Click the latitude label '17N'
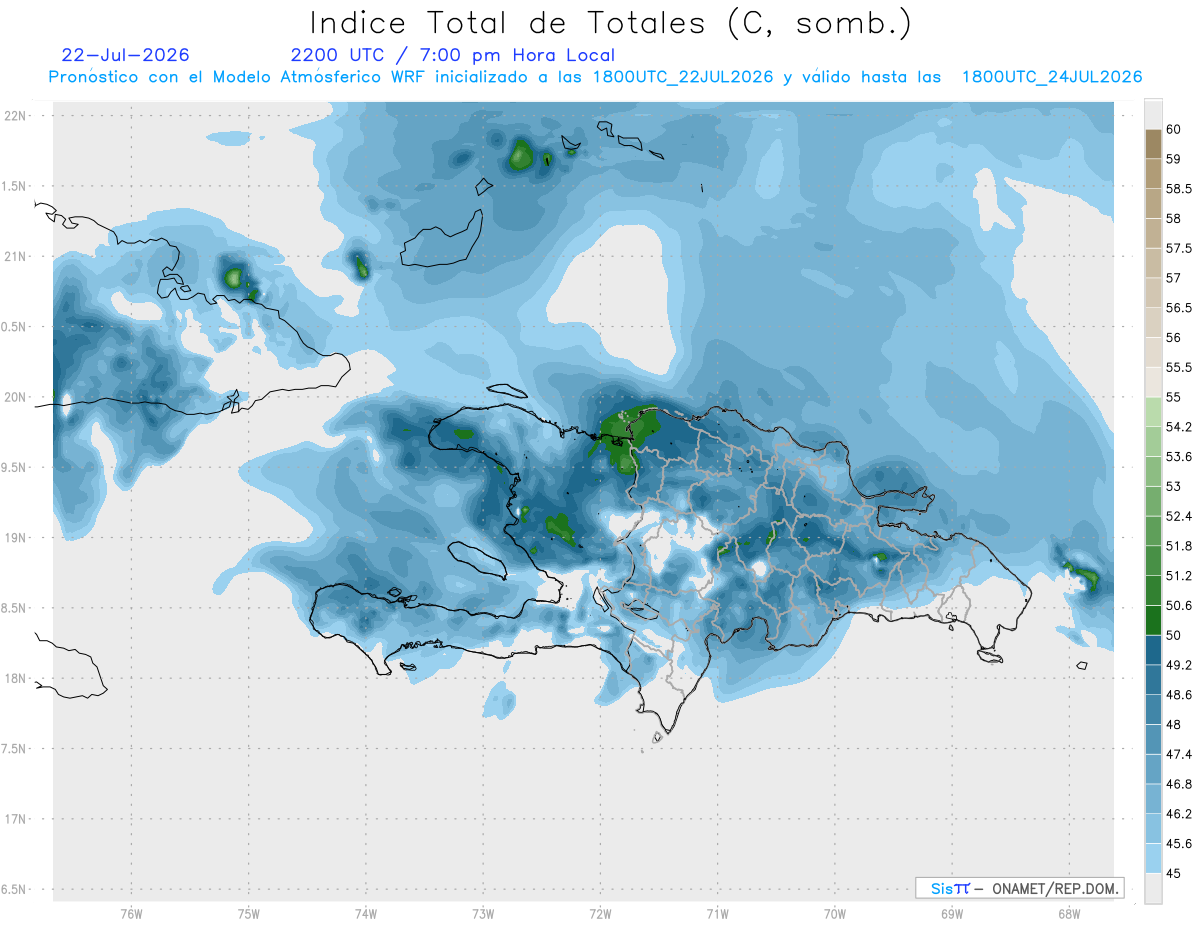 17,819
